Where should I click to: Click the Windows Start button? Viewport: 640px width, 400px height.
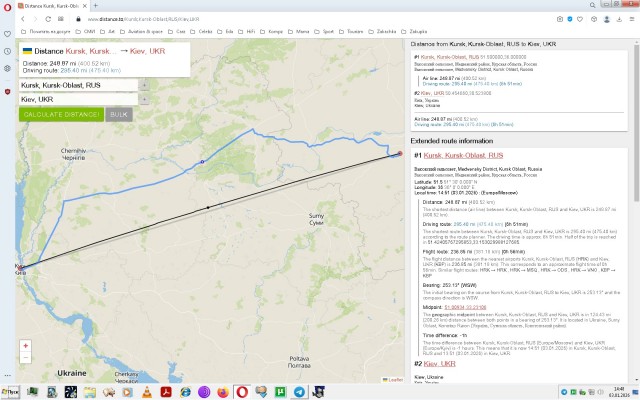pos(10,392)
